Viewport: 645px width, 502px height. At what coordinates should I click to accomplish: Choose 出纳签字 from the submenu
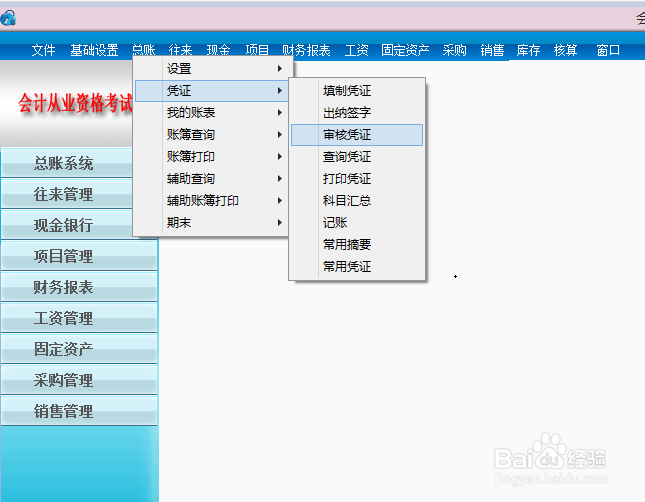357,112
